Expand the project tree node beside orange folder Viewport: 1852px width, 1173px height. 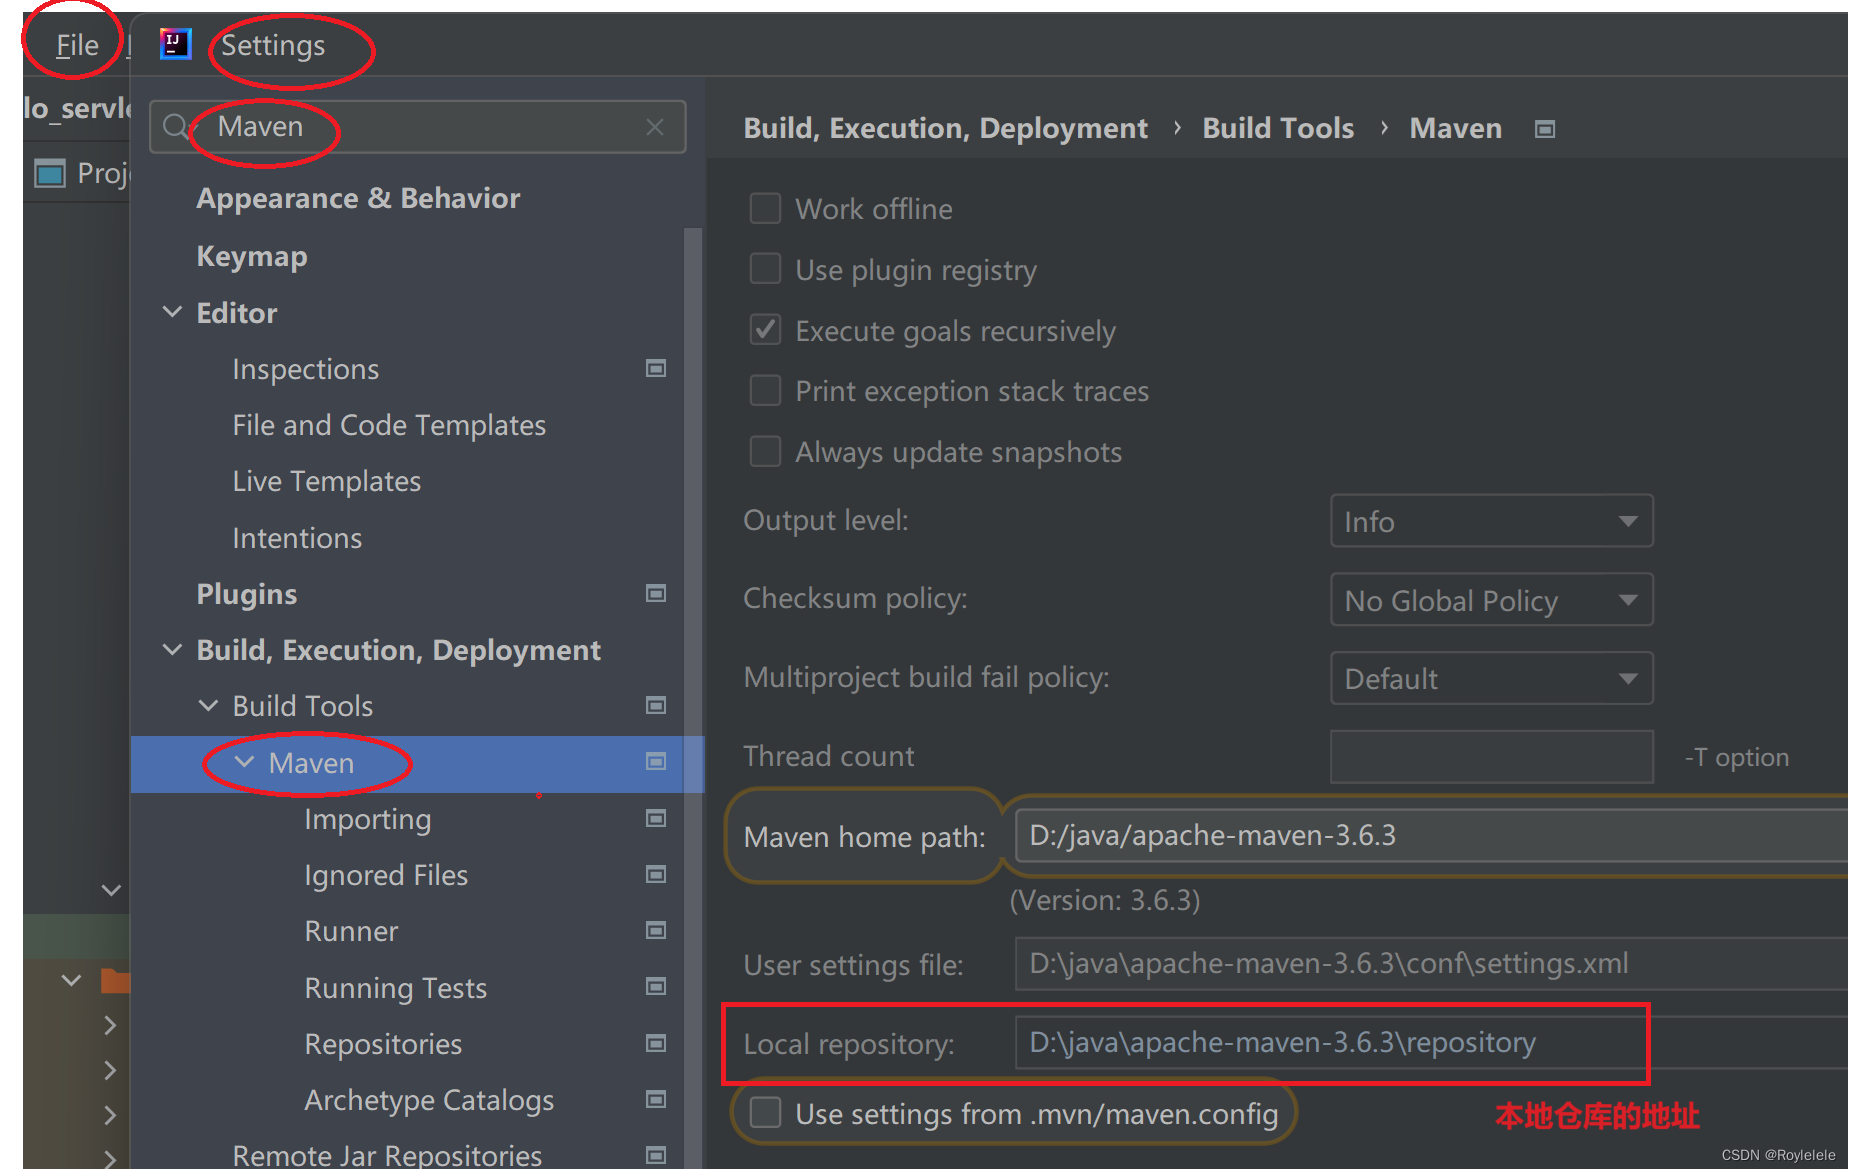click(71, 981)
